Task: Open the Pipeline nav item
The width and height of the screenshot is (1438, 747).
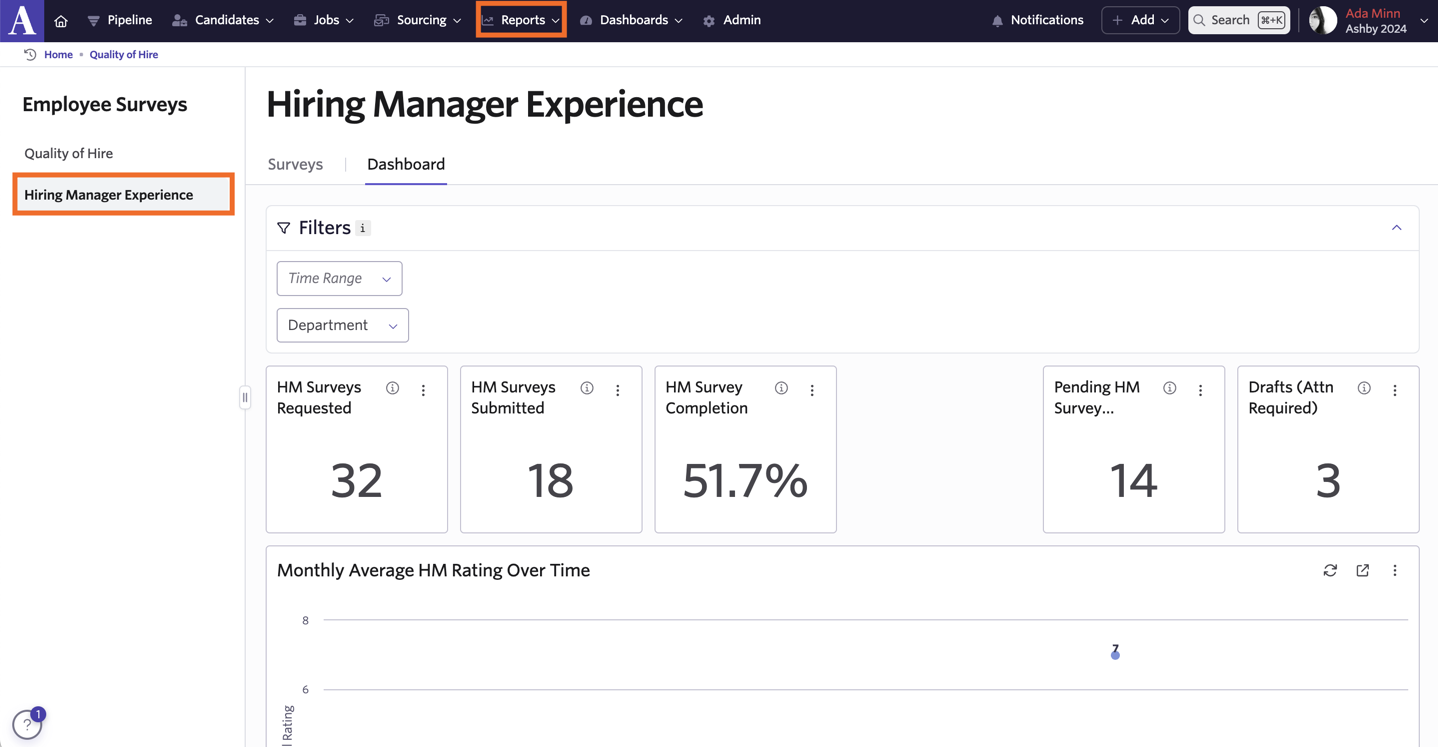Action: coord(120,20)
